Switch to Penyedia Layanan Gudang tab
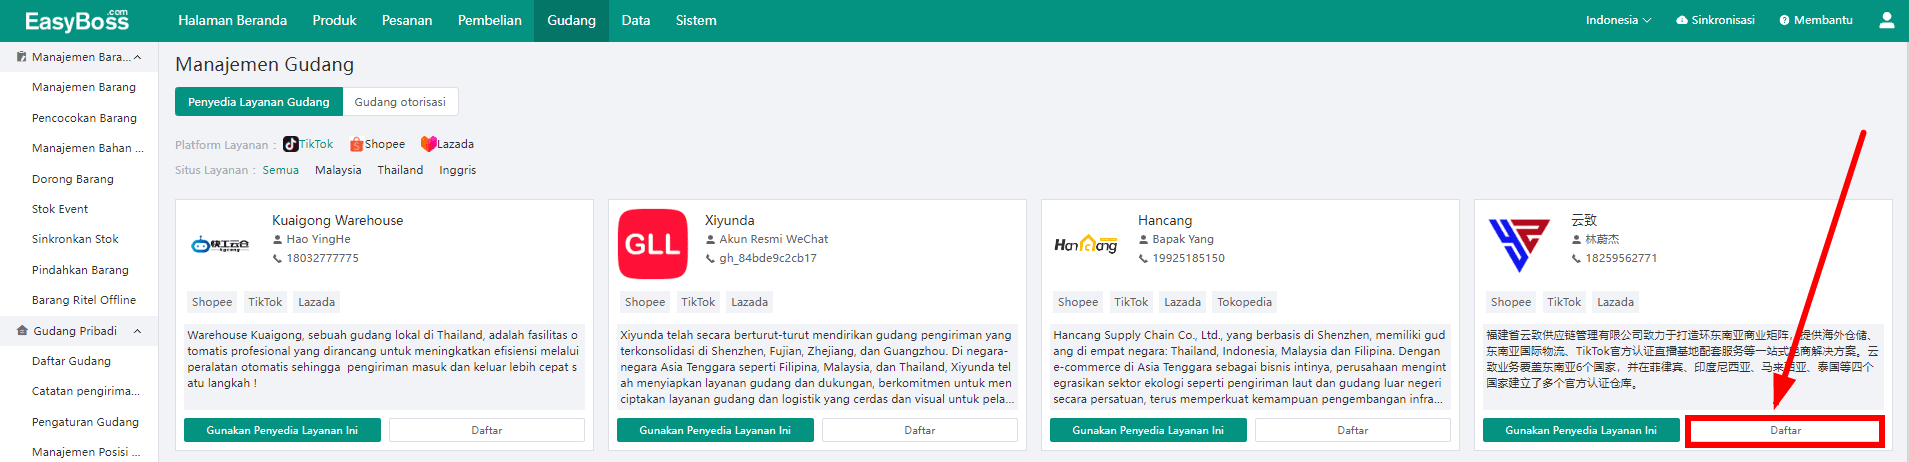Viewport: 1909px width, 462px height. 258,102
